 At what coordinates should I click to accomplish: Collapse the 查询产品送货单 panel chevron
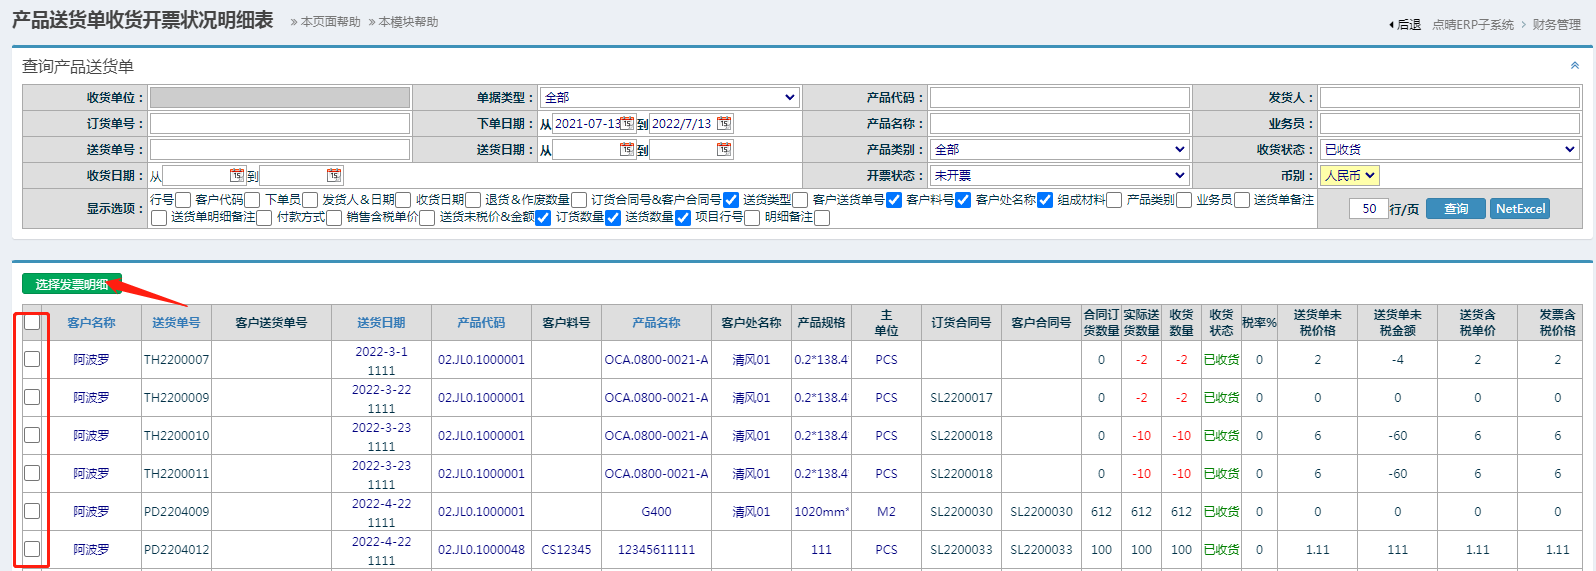[x=1574, y=66]
